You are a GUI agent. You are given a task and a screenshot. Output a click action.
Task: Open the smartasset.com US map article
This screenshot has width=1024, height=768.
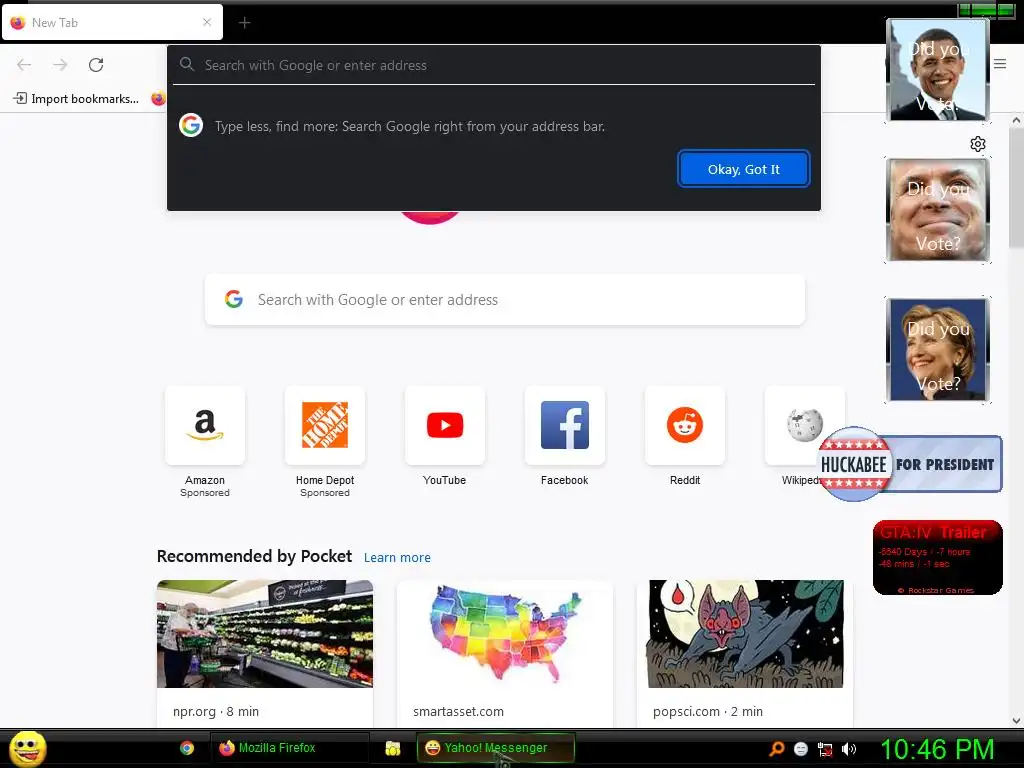tap(505, 652)
